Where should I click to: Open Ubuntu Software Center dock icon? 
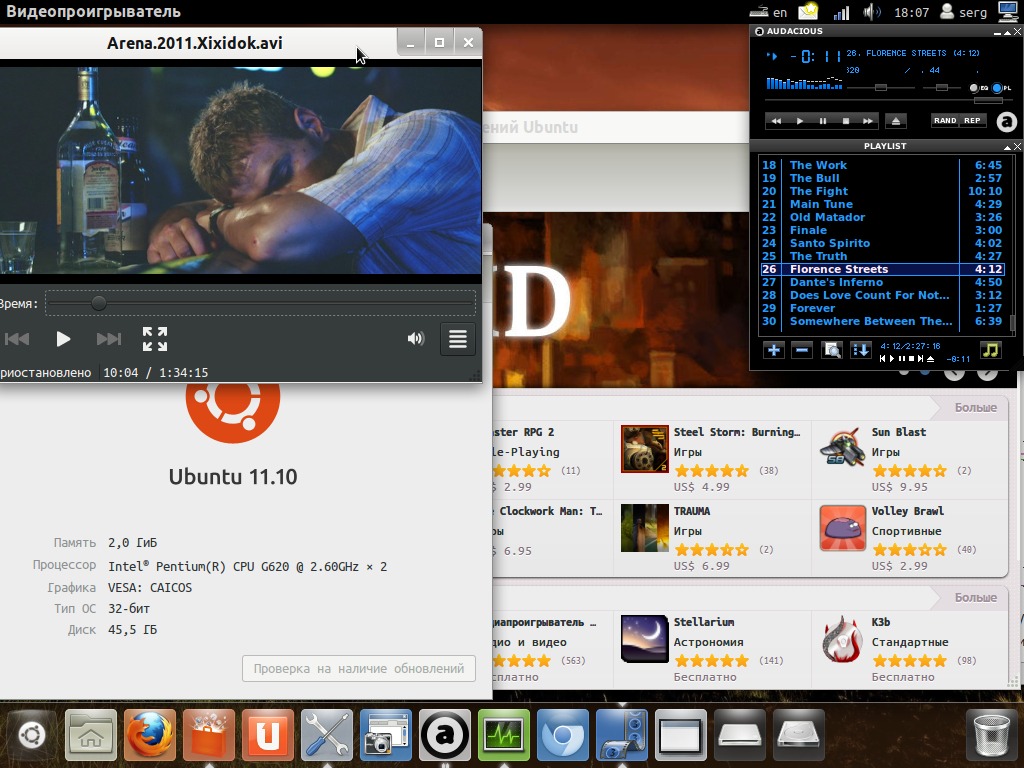point(208,735)
